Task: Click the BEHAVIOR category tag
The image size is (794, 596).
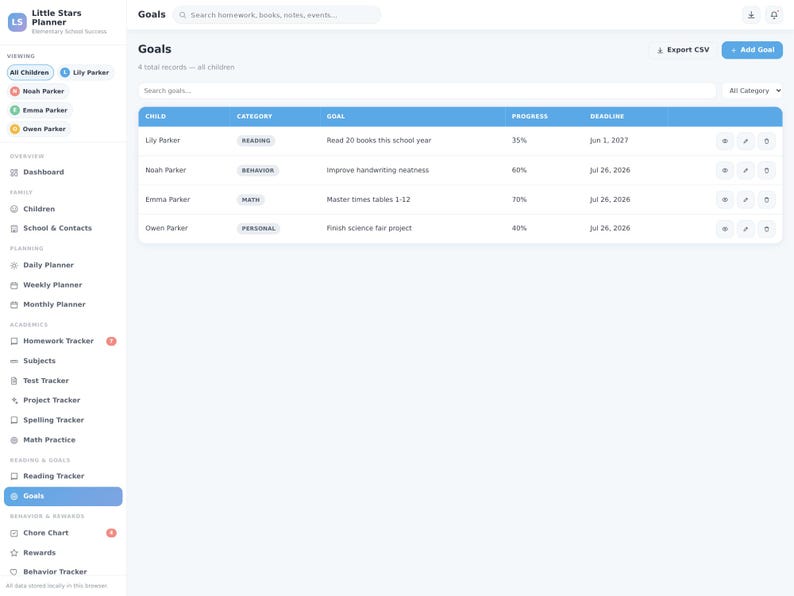Action: pos(258,171)
